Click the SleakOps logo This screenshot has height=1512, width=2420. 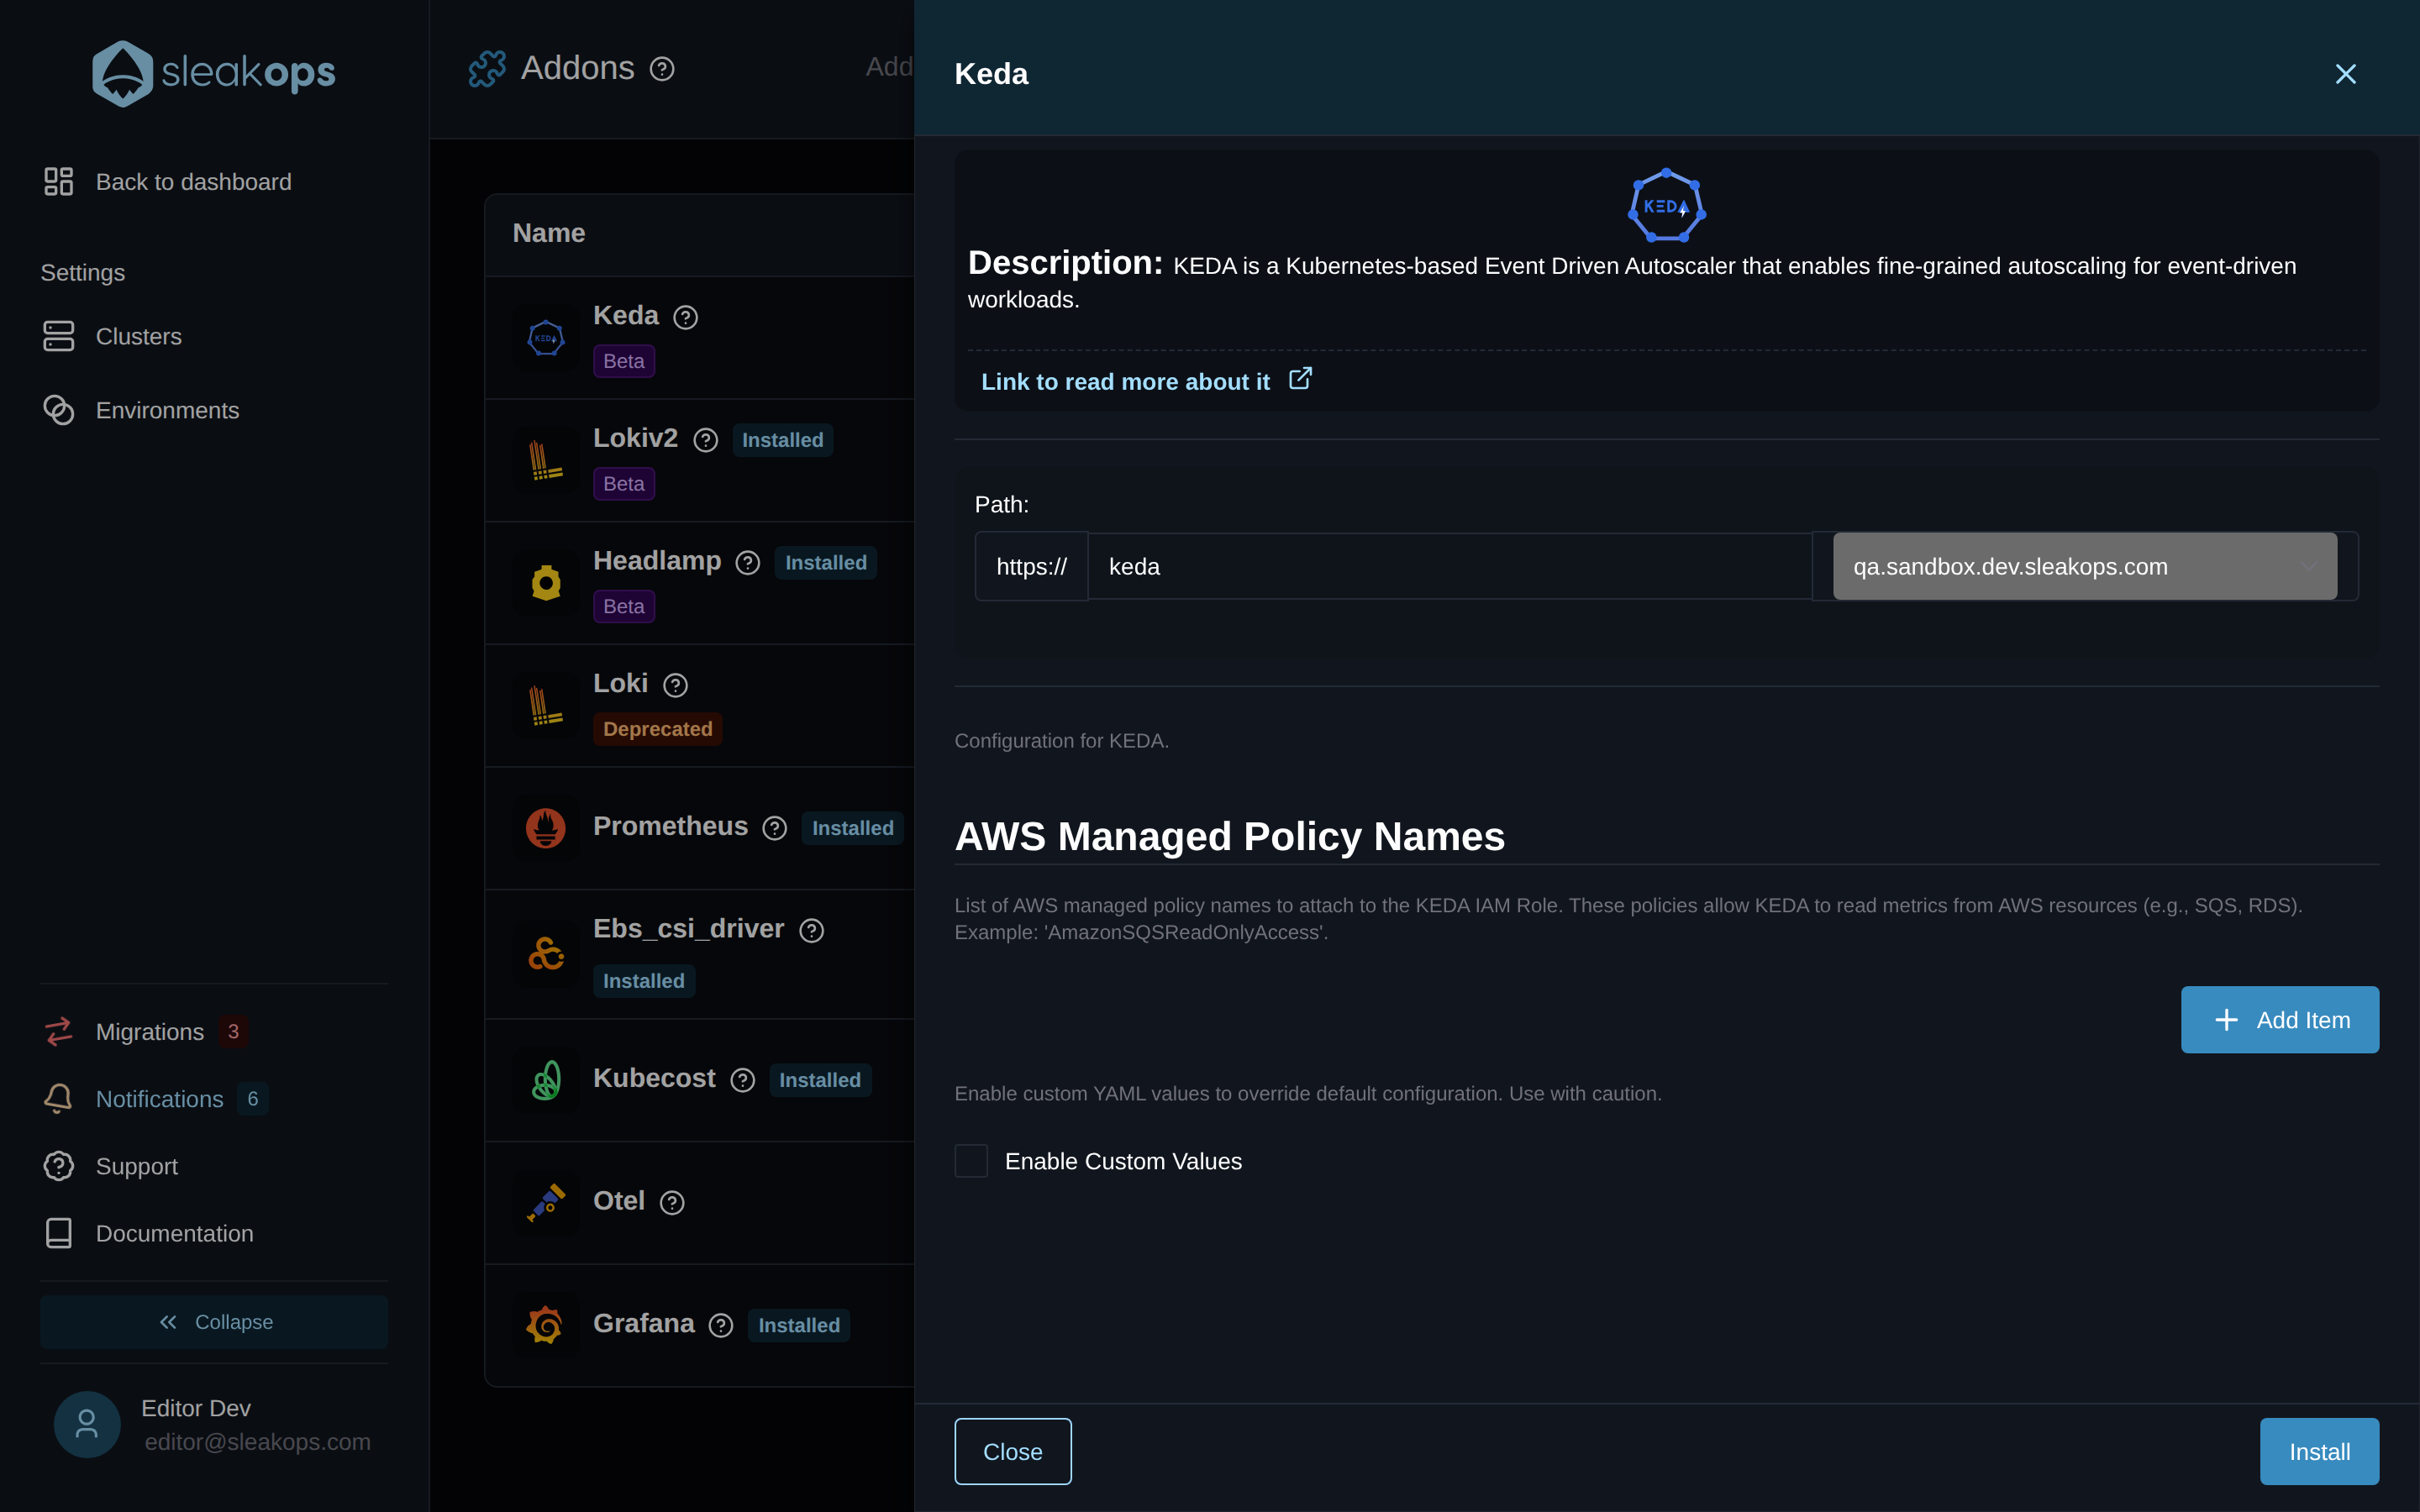(x=213, y=72)
